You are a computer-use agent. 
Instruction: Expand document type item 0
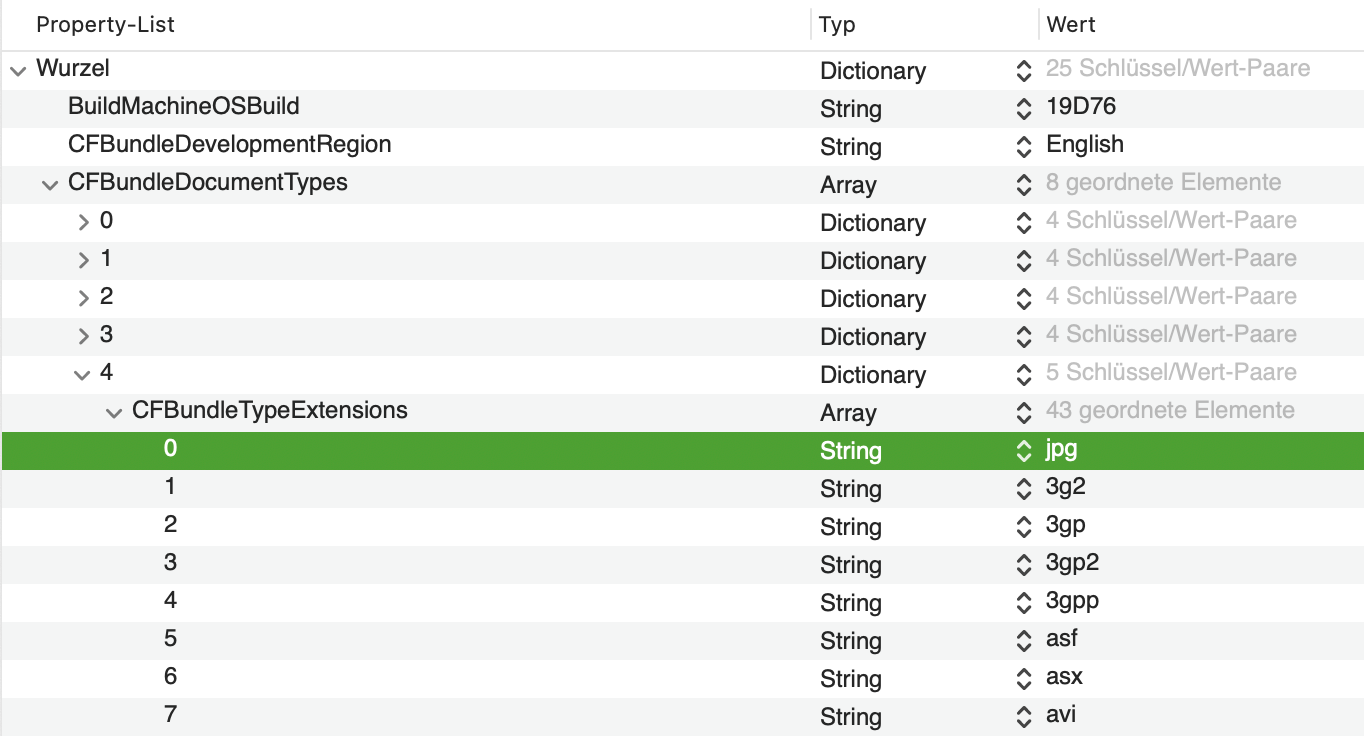pos(84,222)
